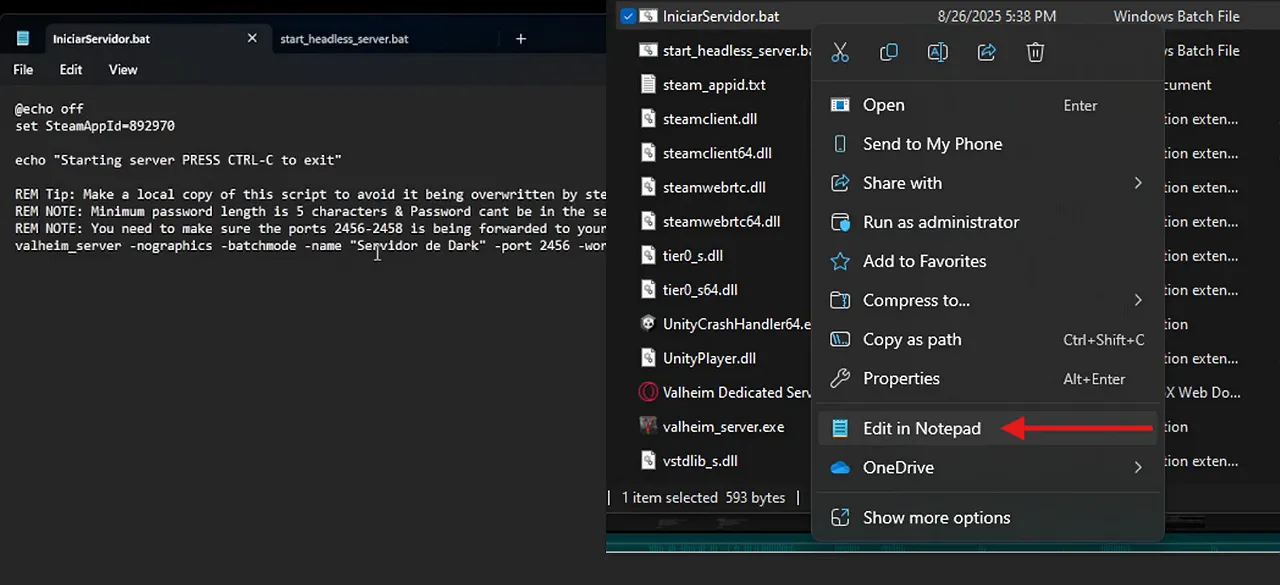The height and width of the screenshot is (585, 1280).
Task: Click the Copy icon in context menu
Action: 889,52
